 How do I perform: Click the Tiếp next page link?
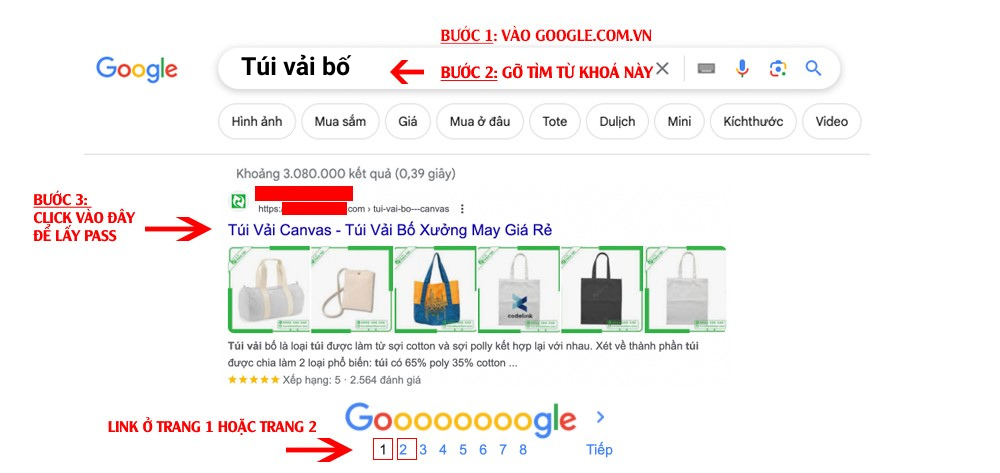(x=599, y=449)
